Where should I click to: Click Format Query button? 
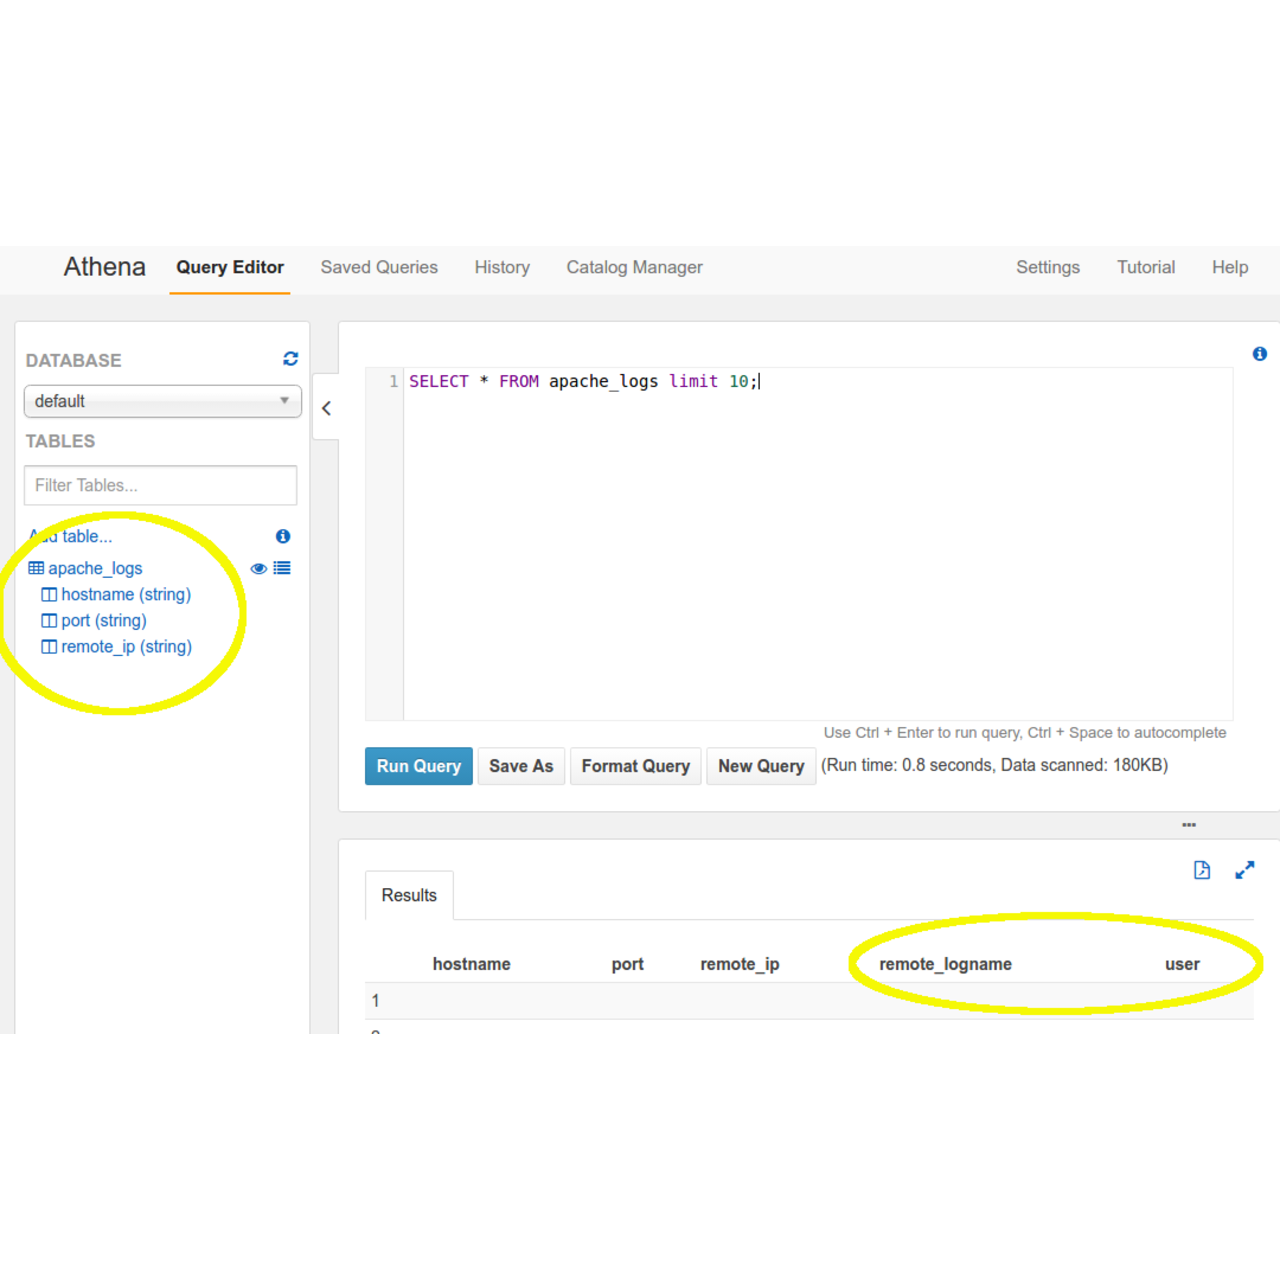click(x=635, y=766)
